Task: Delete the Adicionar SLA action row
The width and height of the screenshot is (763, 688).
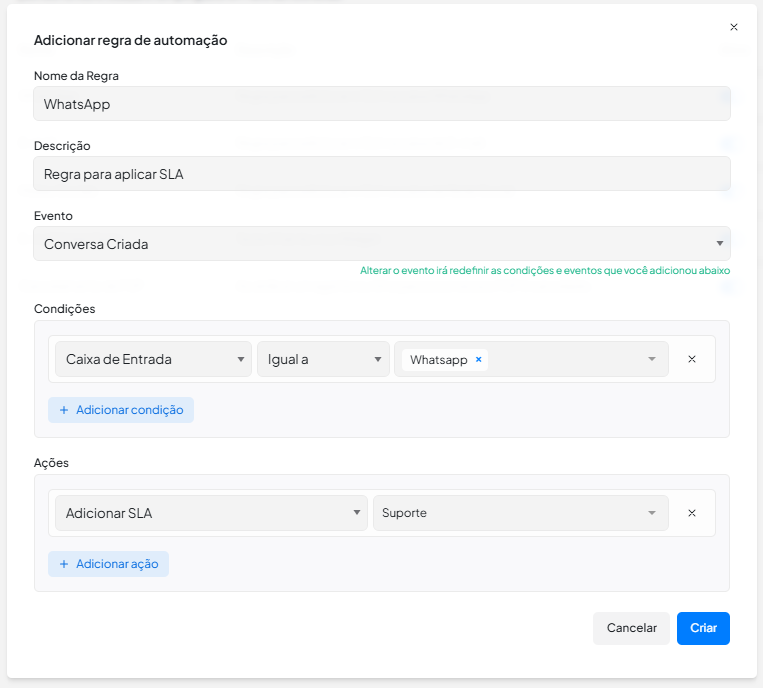Action: (691, 513)
